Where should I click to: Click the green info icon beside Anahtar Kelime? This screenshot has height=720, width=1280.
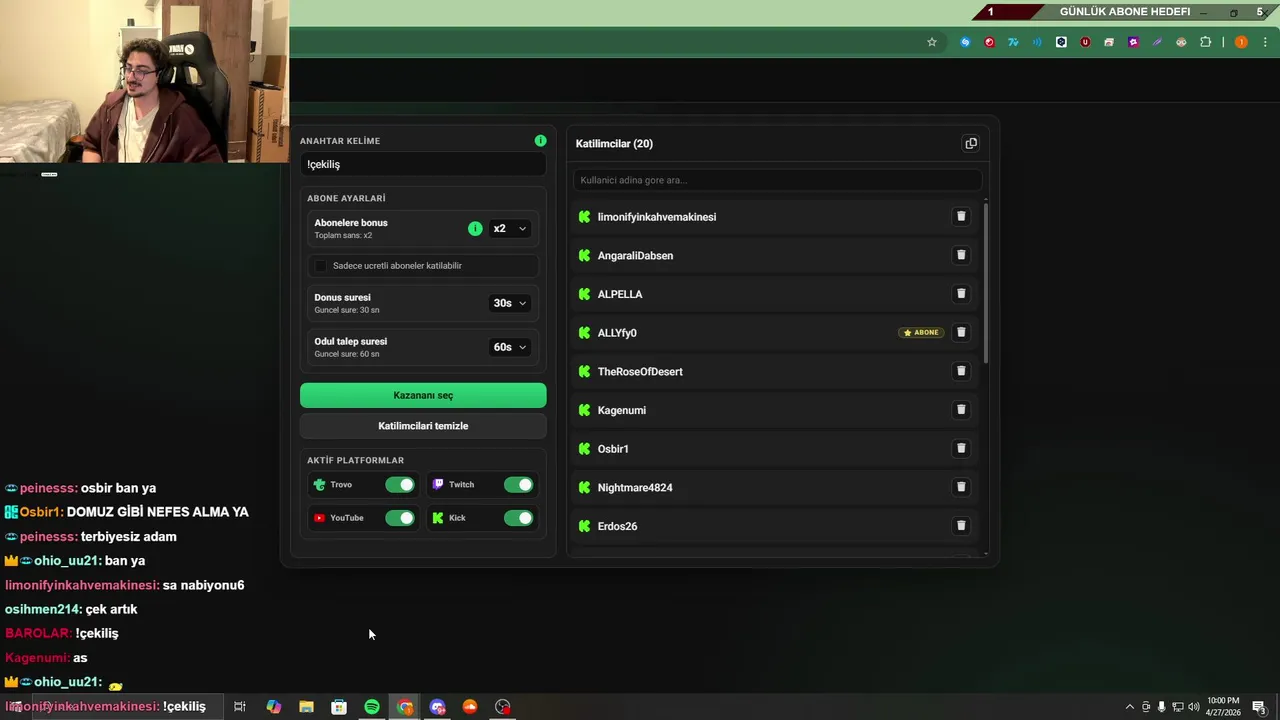pyautogui.click(x=540, y=141)
